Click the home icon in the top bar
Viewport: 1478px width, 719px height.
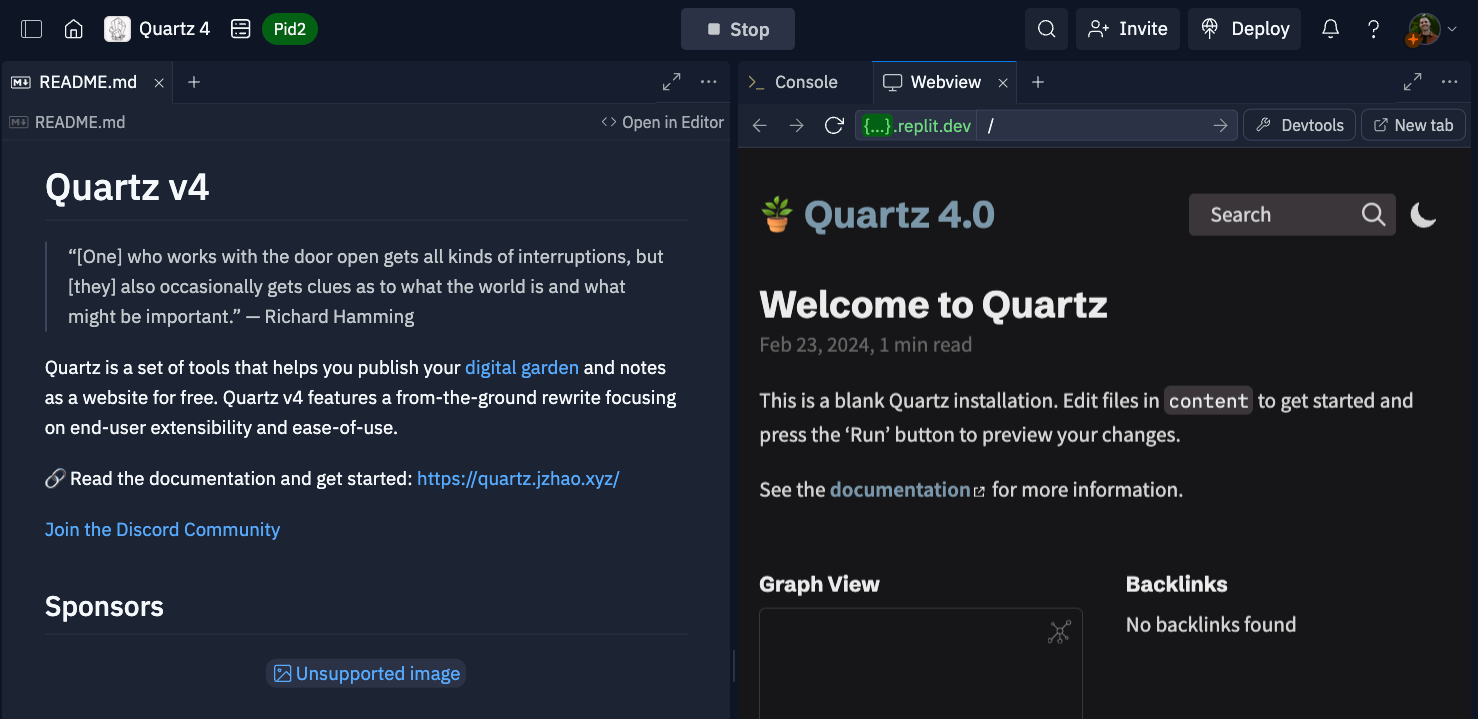point(73,28)
